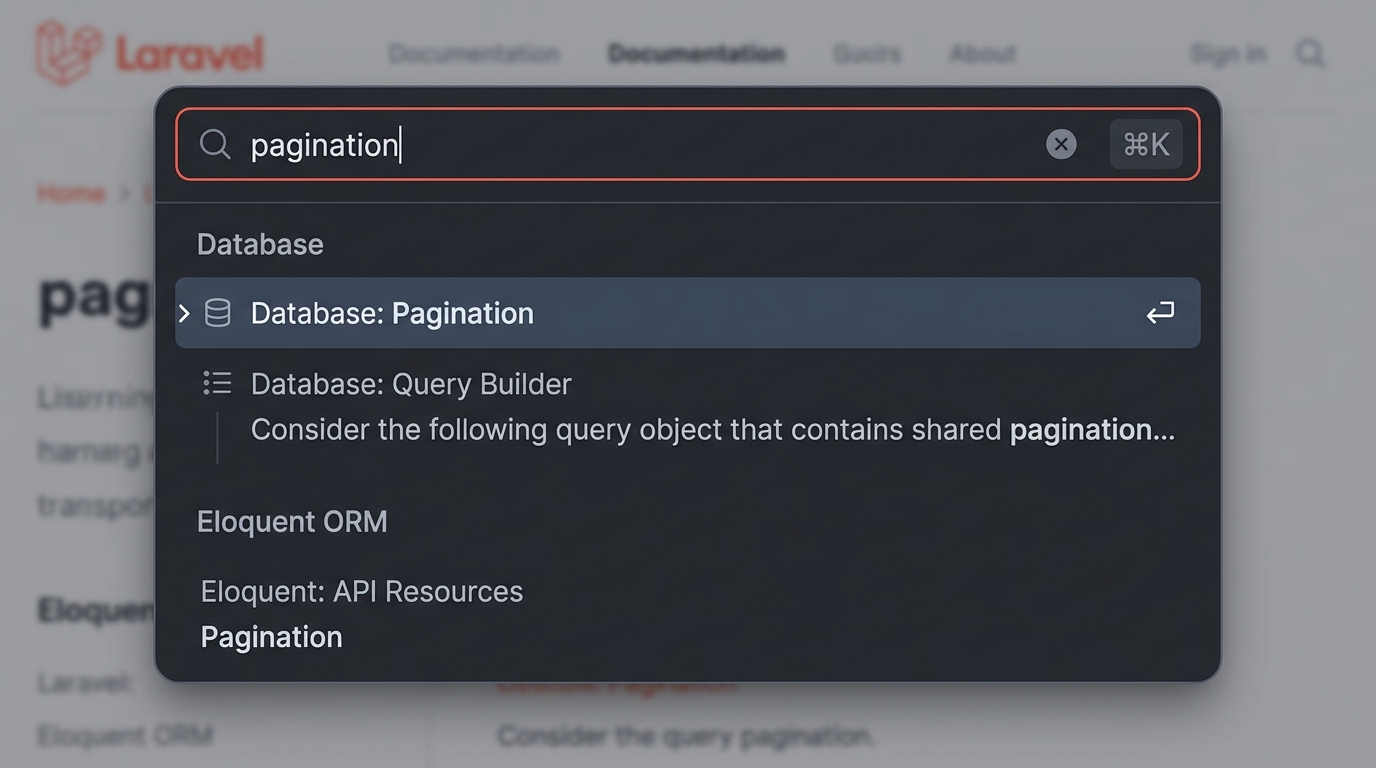Screen dimensions: 1376x768
Task: Open the About nav item
Action: [x=982, y=53]
